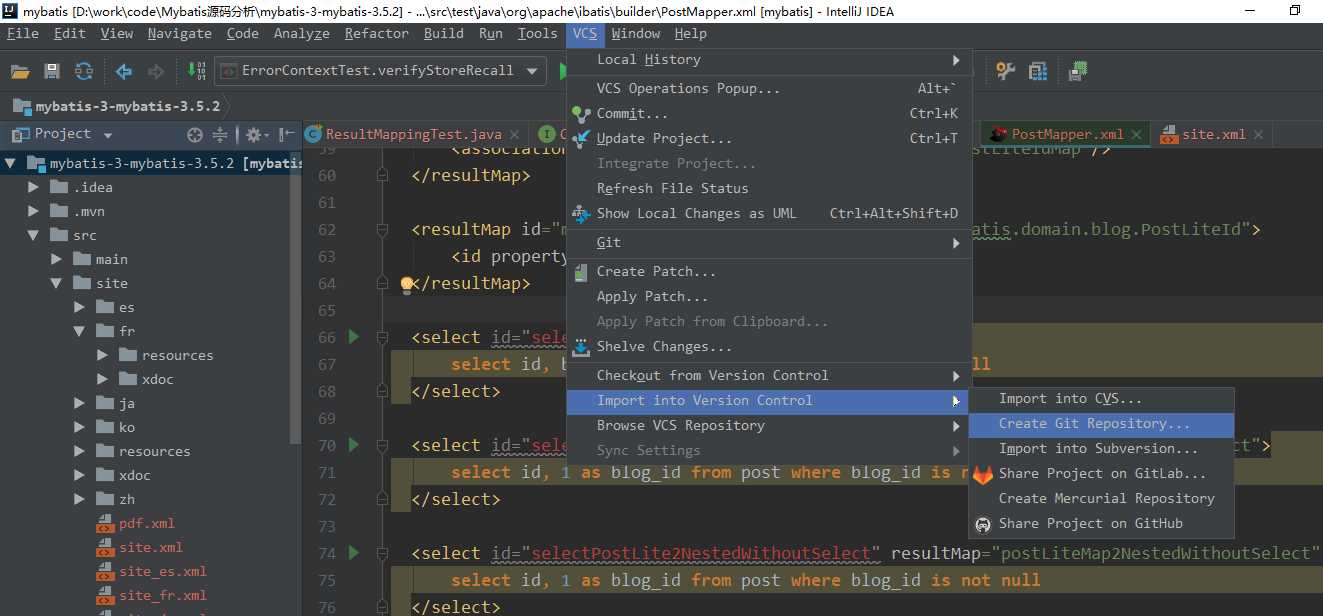
Task: Click the fold marker at line 68
Action: (382, 391)
